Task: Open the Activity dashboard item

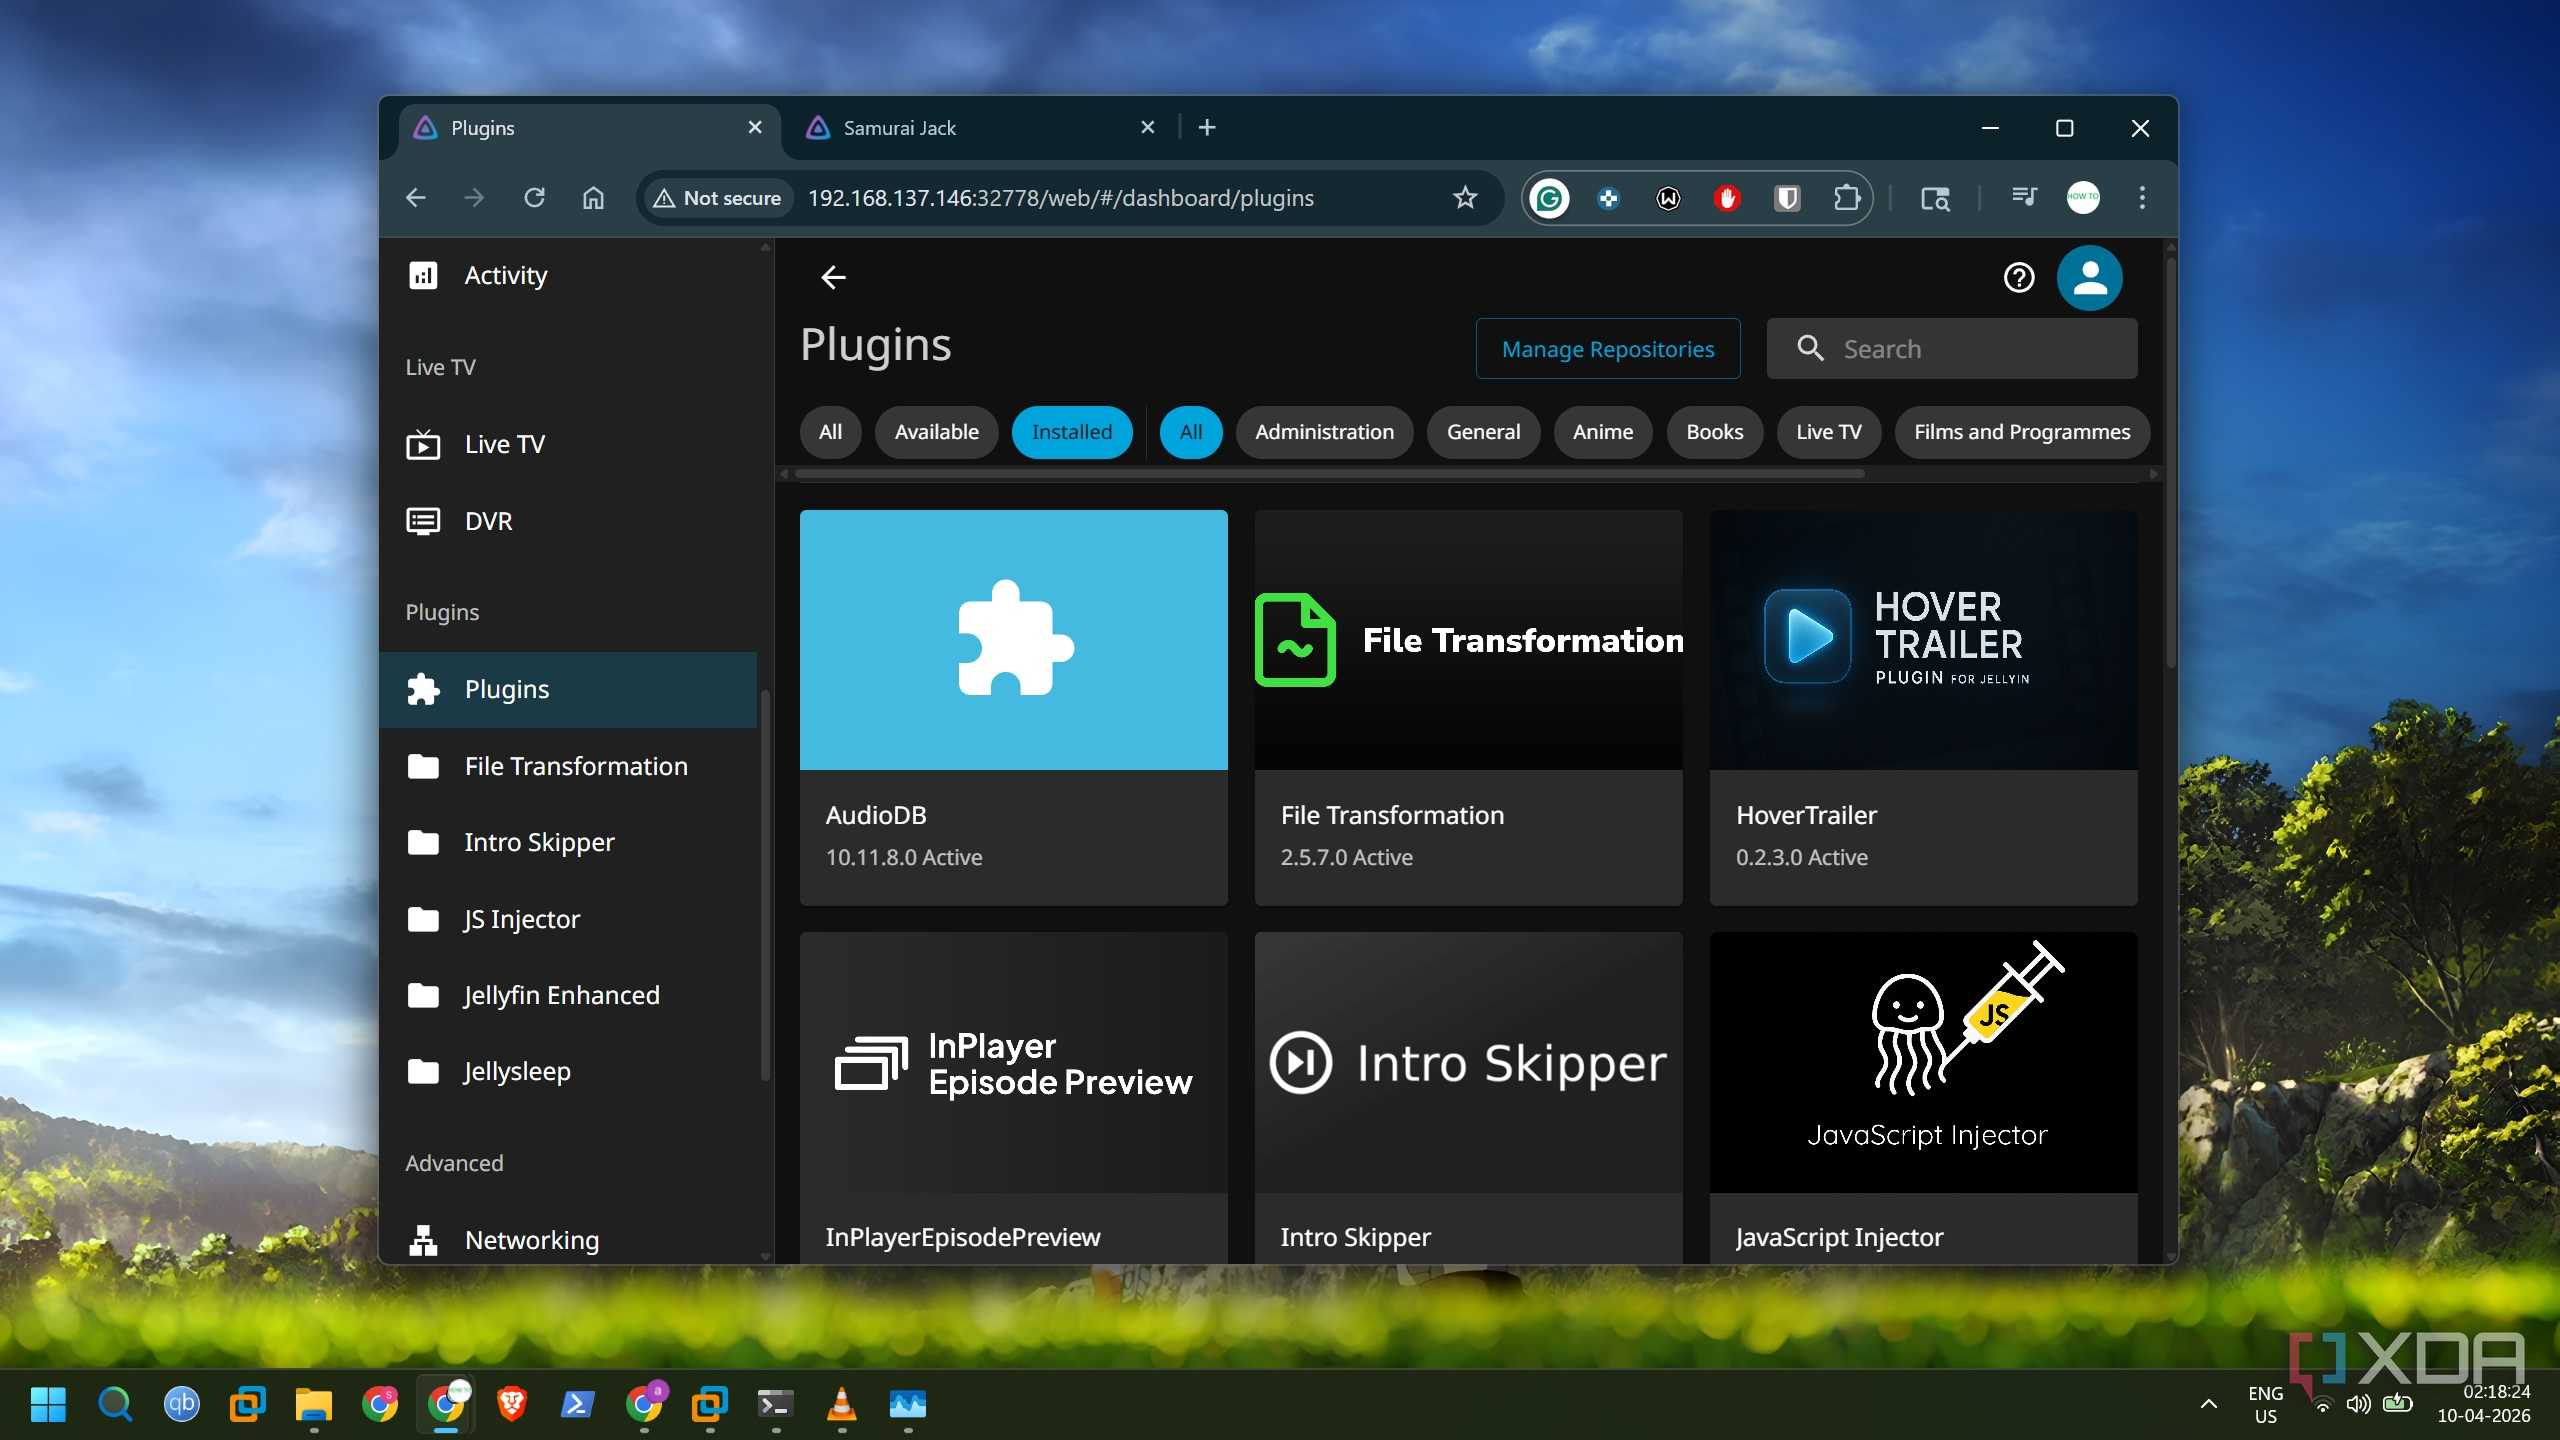Action: [x=567, y=275]
